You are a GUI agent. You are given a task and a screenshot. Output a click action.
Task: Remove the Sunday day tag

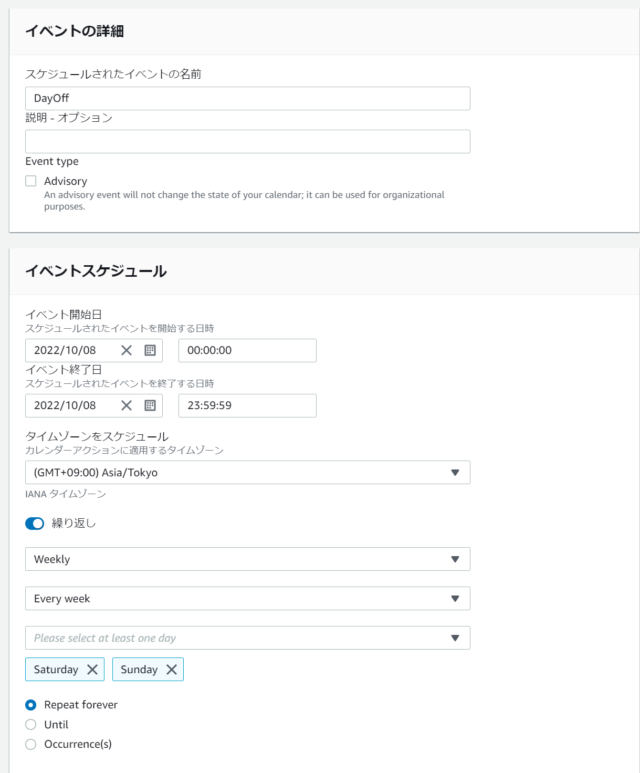pos(171,669)
